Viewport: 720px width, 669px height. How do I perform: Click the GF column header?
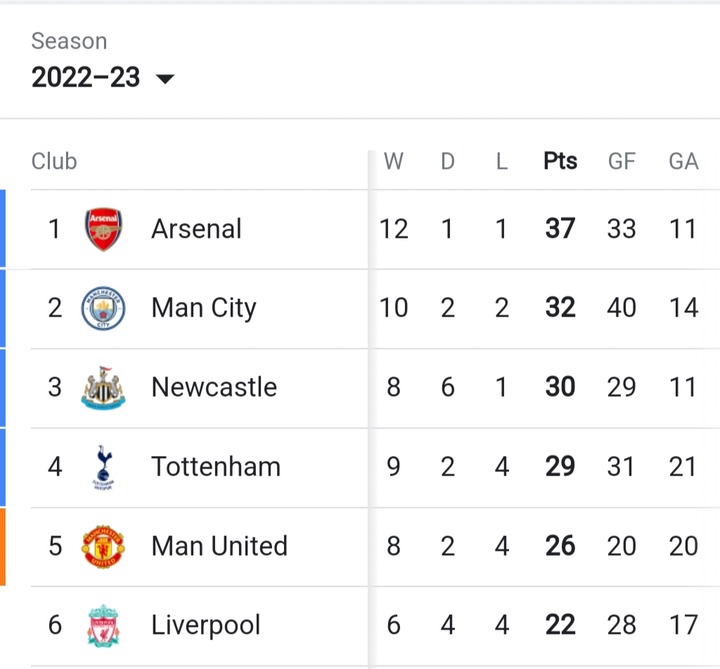(622, 161)
